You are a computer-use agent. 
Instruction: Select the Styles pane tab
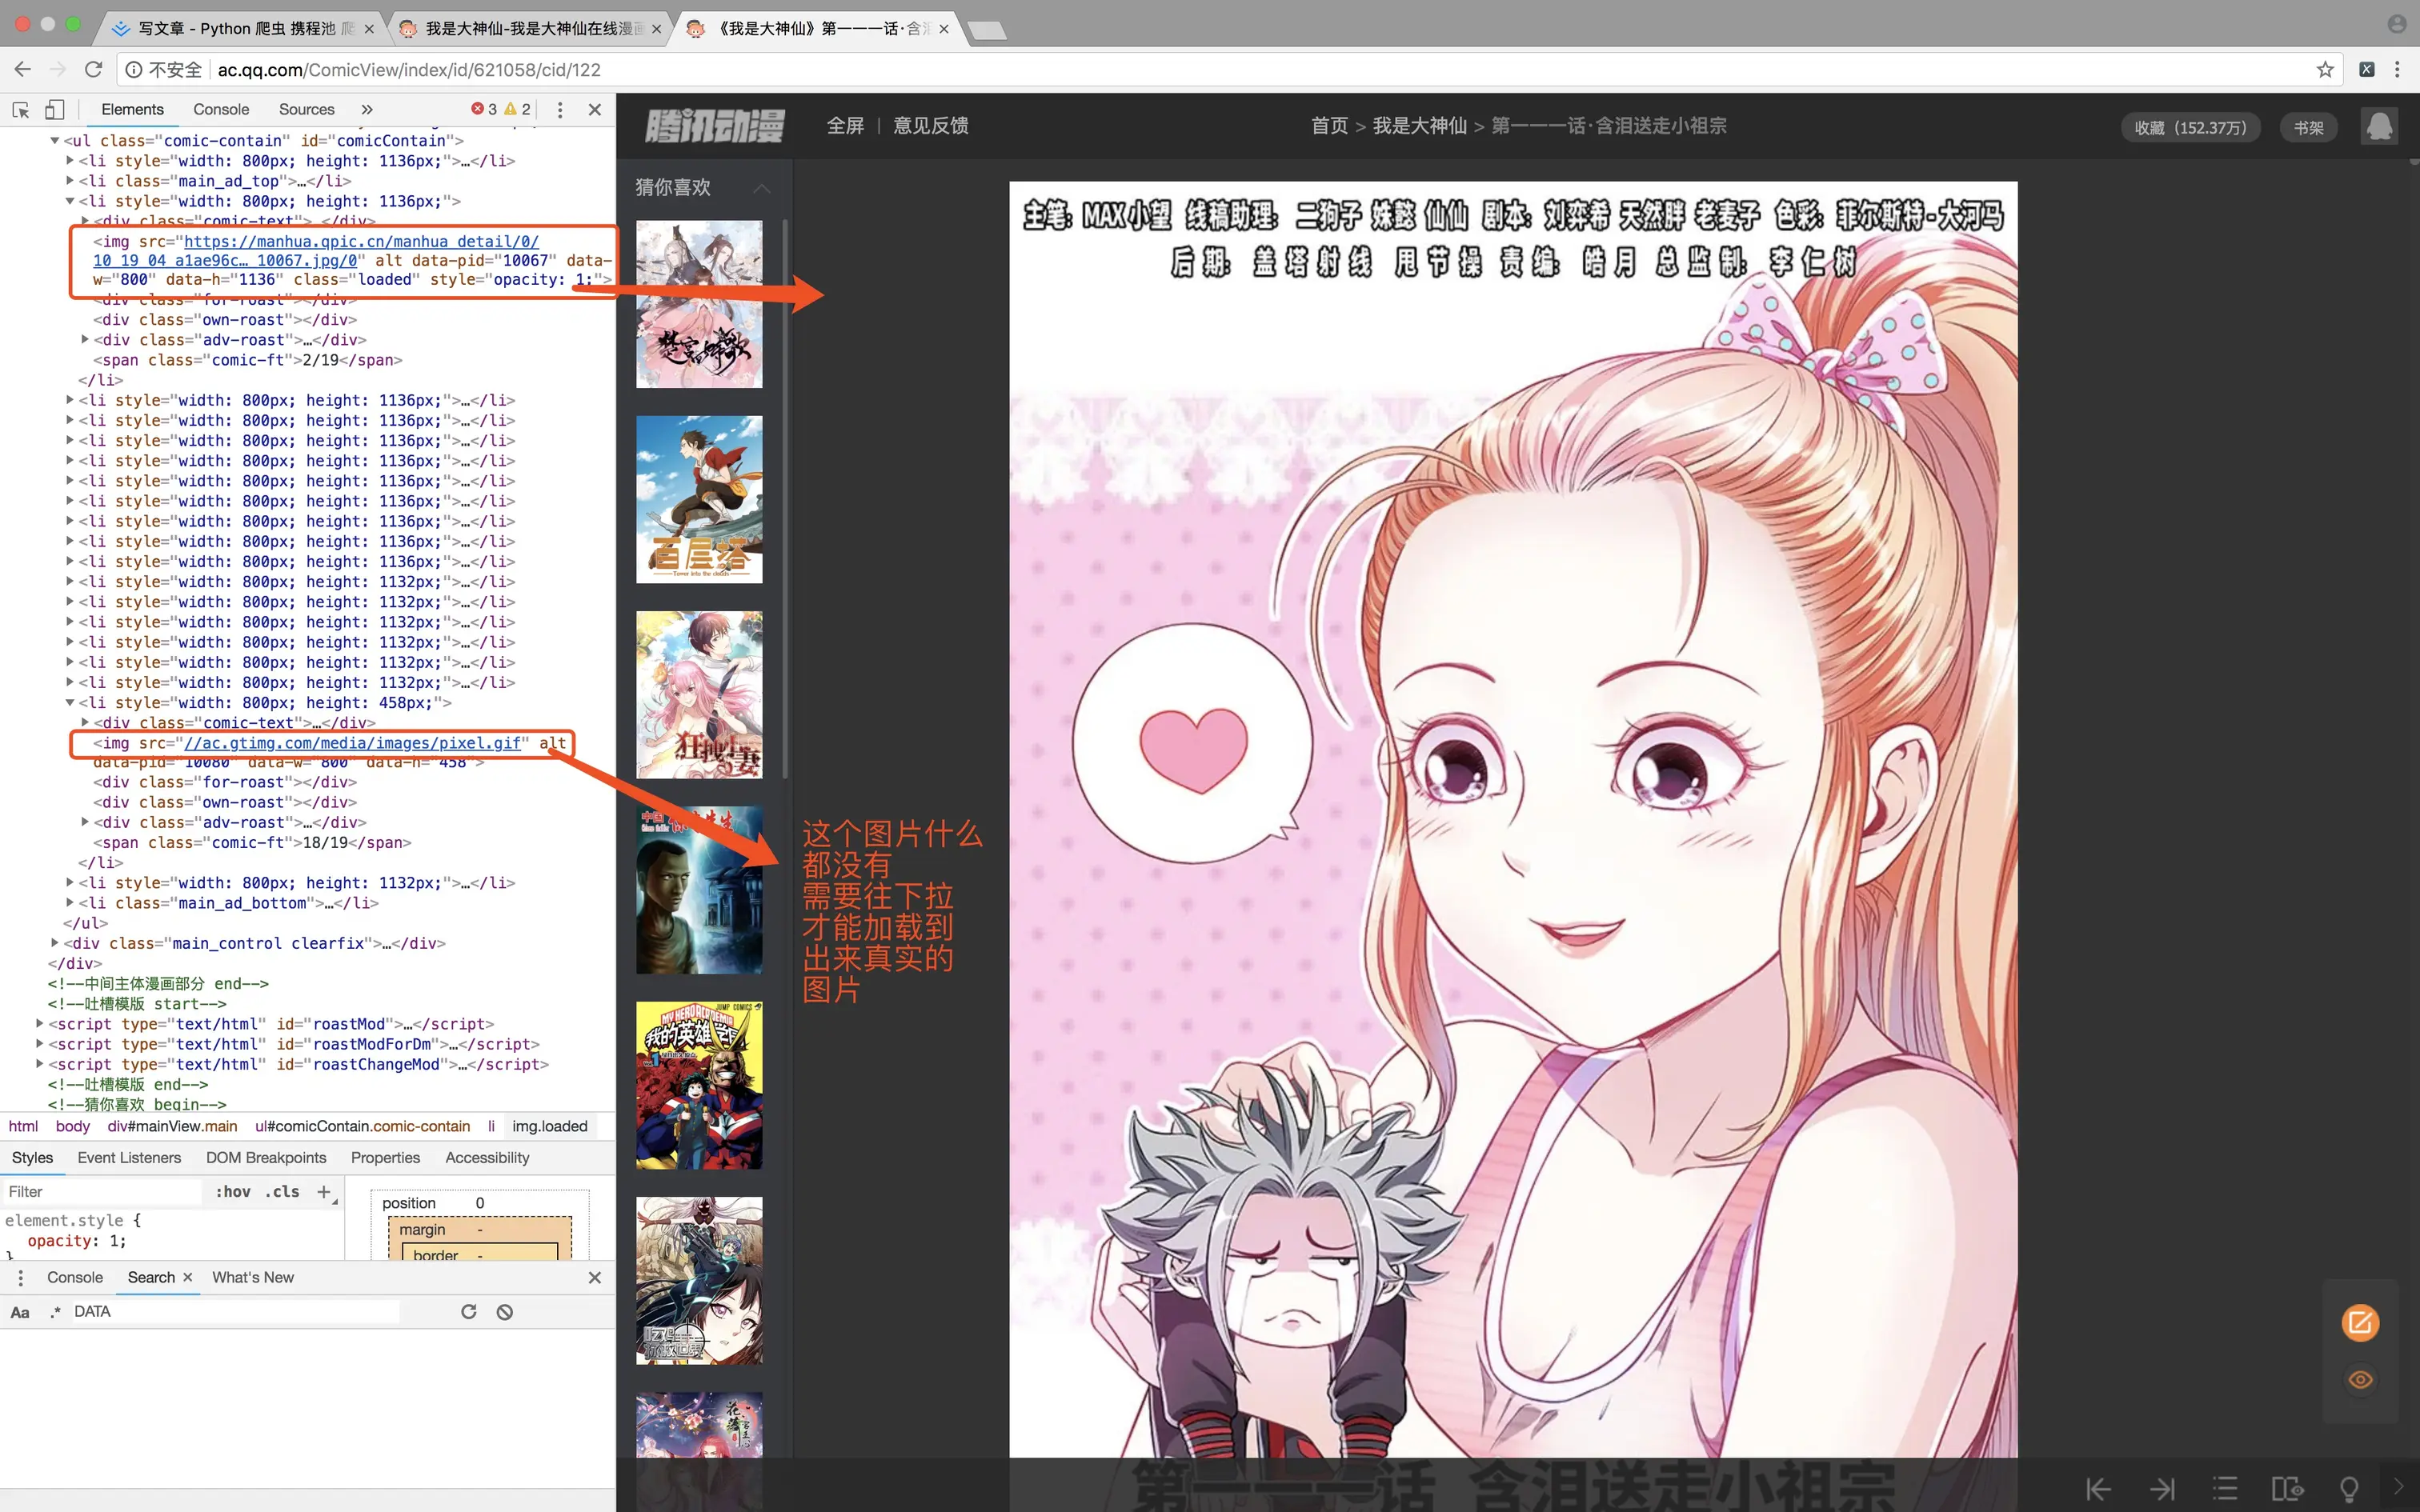[32, 1157]
